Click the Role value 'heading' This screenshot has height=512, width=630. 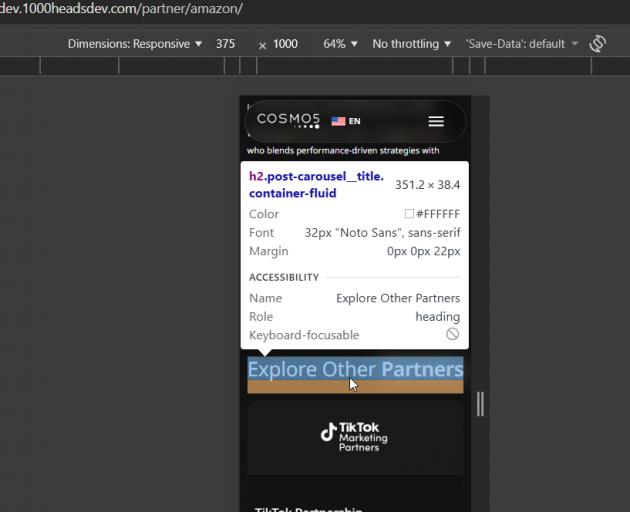[x=438, y=317]
